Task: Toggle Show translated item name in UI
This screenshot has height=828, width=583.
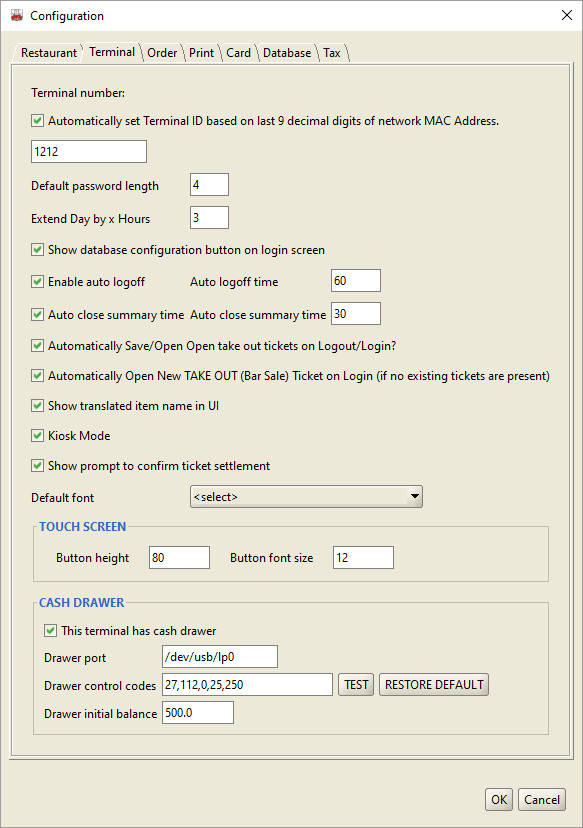Action: pos(37,406)
